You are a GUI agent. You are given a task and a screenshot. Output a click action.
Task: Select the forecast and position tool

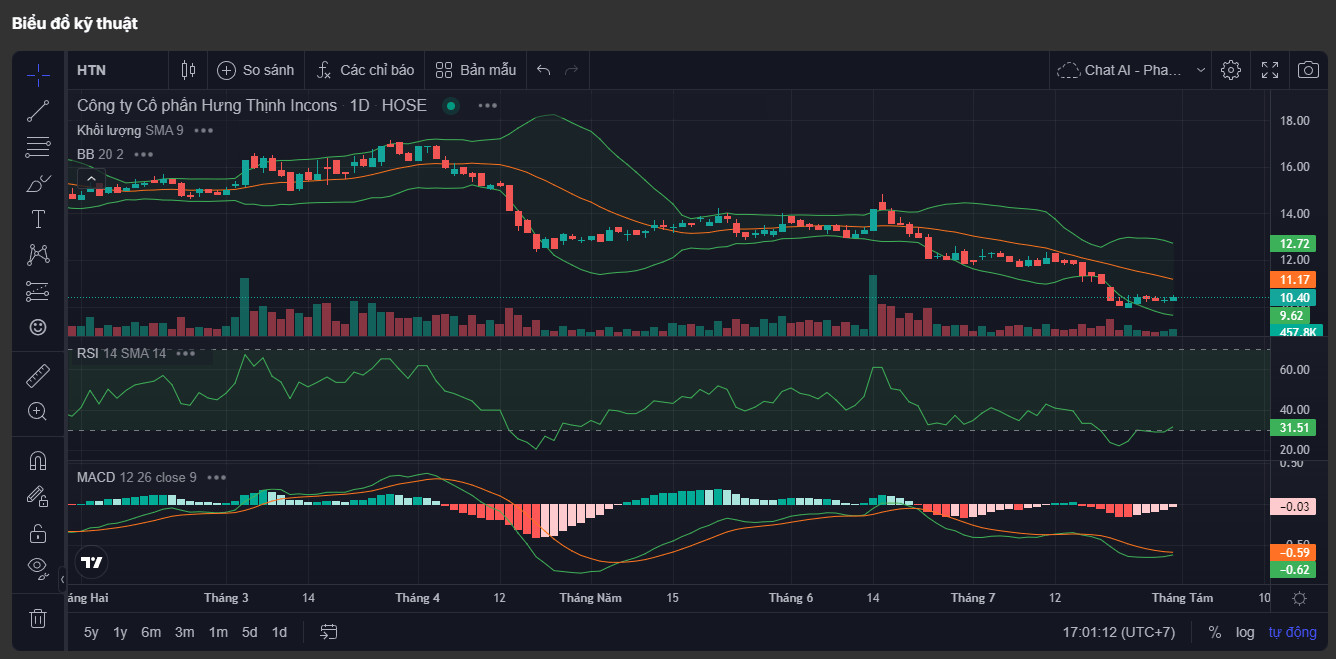[x=38, y=291]
